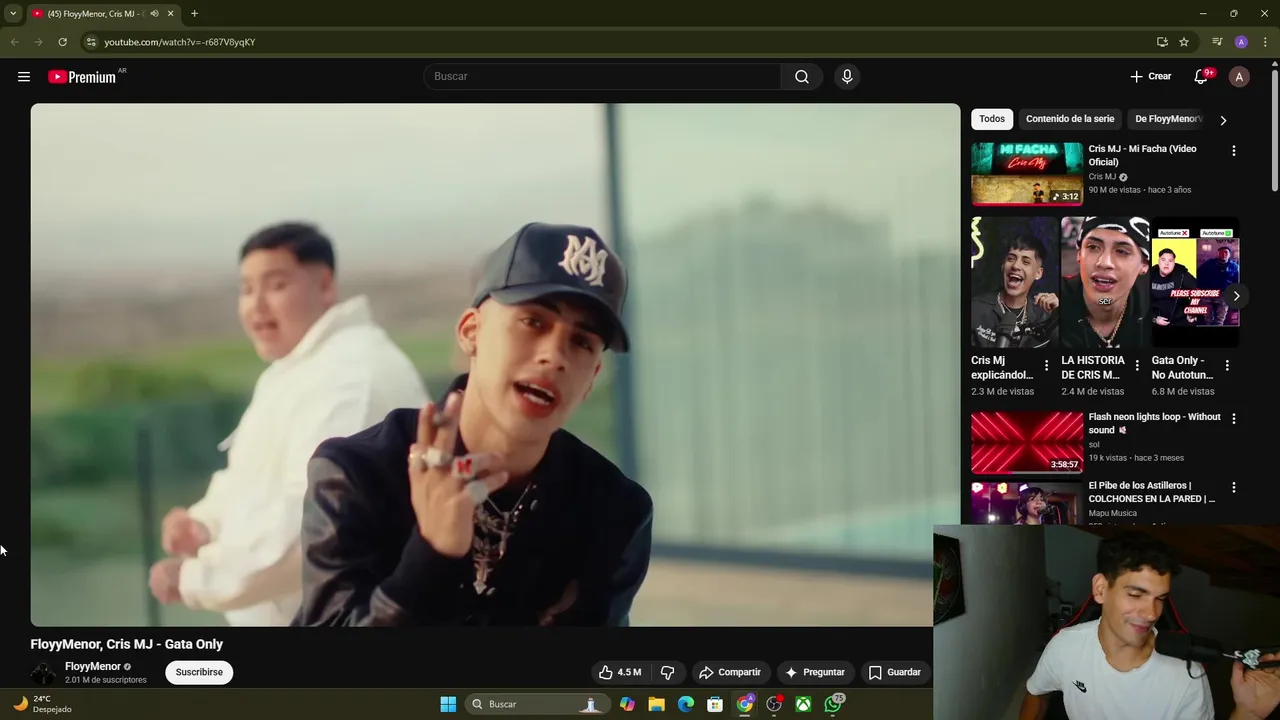Open the Windows Start menu
Viewport: 1280px width, 720px height.
click(448, 704)
